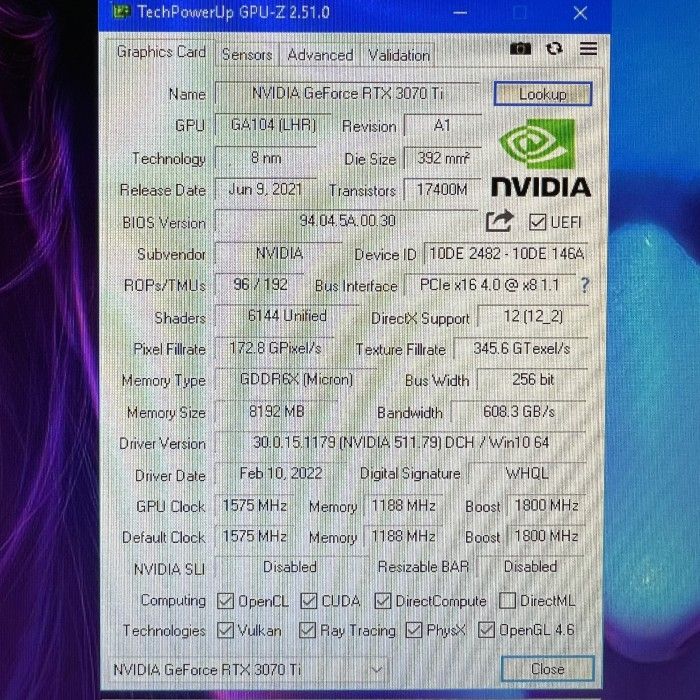700x700 pixels.
Task: Click the Transistors field 17400M
Action: tap(442, 190)
